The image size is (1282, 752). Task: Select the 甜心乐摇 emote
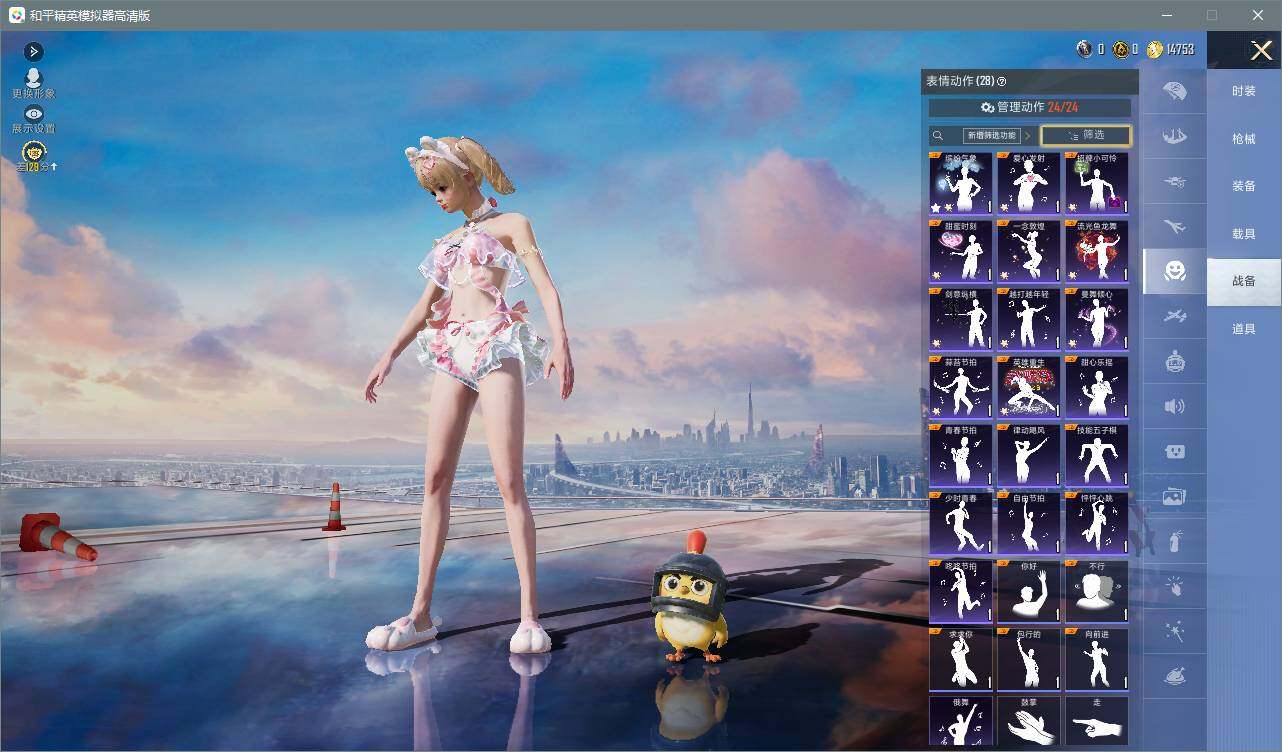tap(1096, 386)
